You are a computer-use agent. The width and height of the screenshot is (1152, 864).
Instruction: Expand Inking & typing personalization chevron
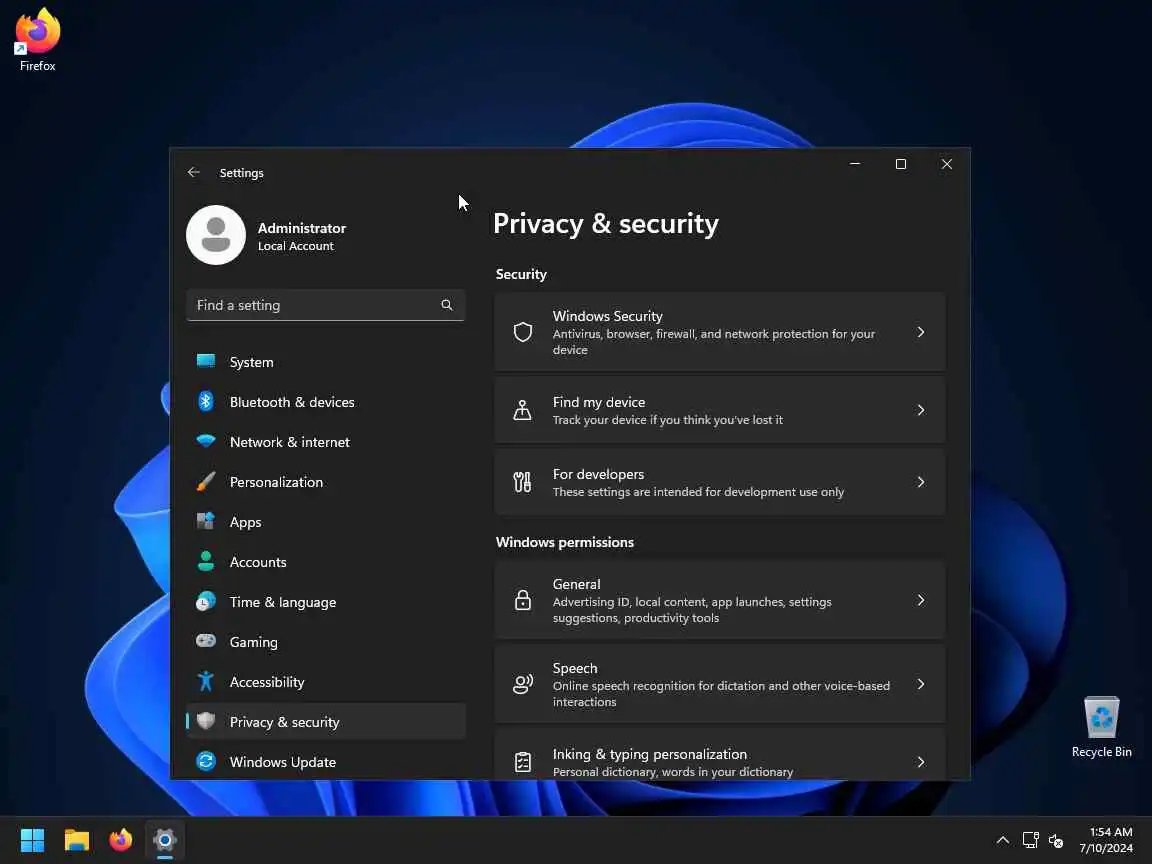(921, 762)
